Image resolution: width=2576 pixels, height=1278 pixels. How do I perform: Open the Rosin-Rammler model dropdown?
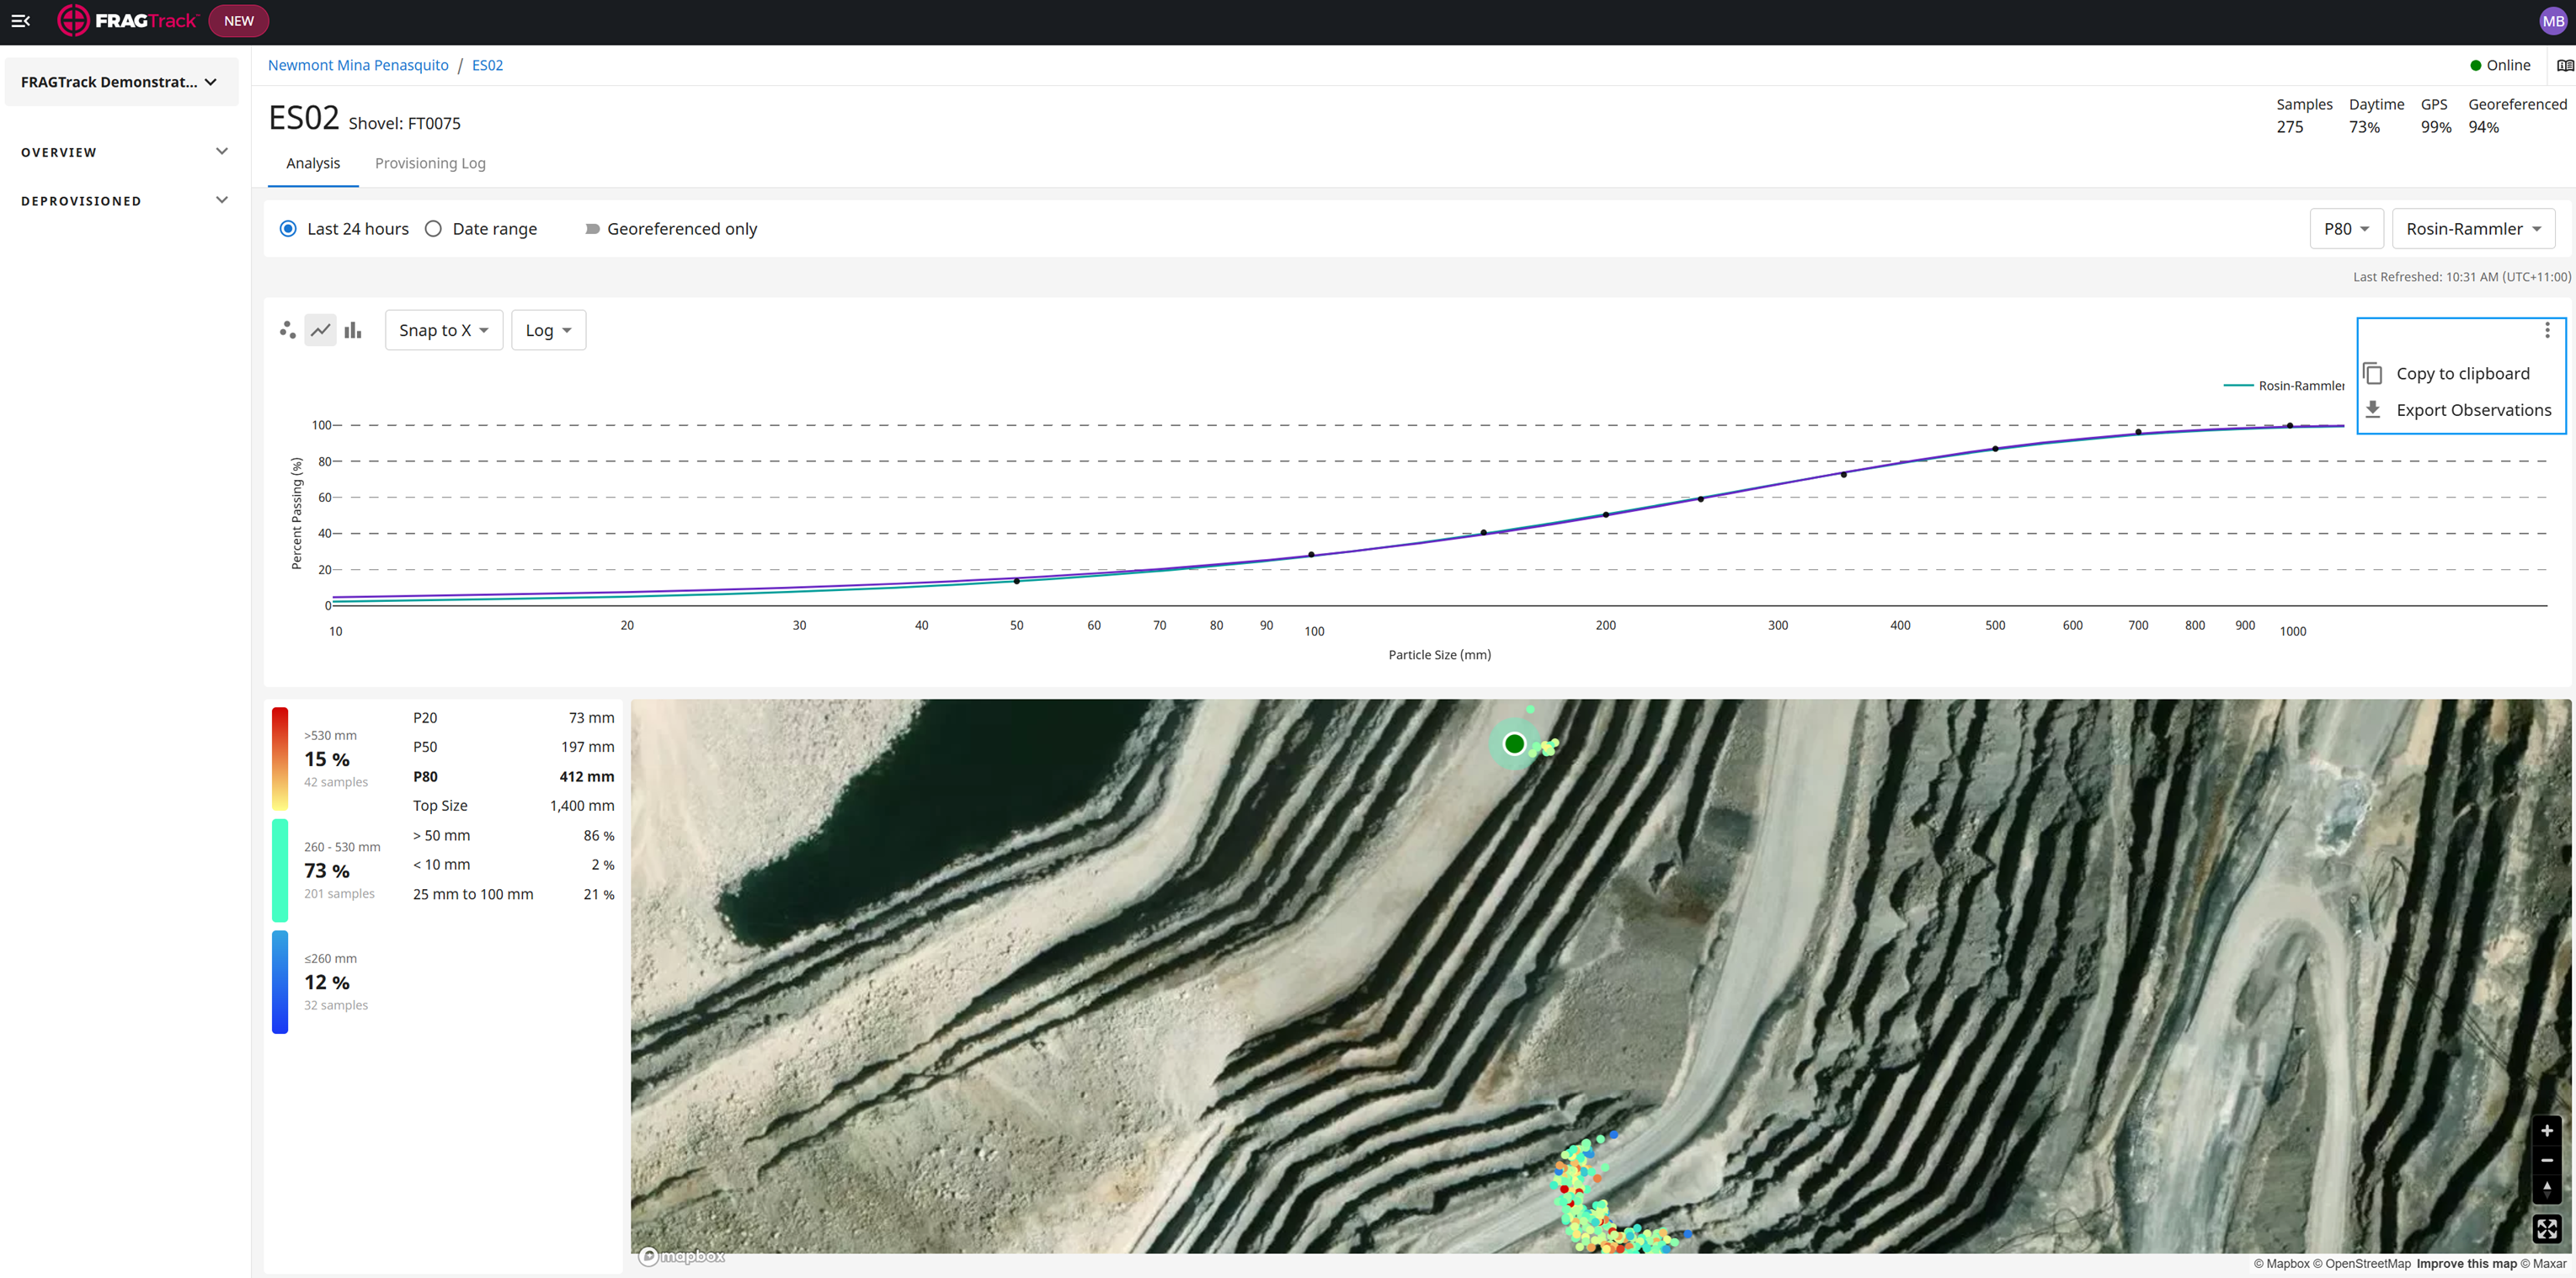point(2473,228)
